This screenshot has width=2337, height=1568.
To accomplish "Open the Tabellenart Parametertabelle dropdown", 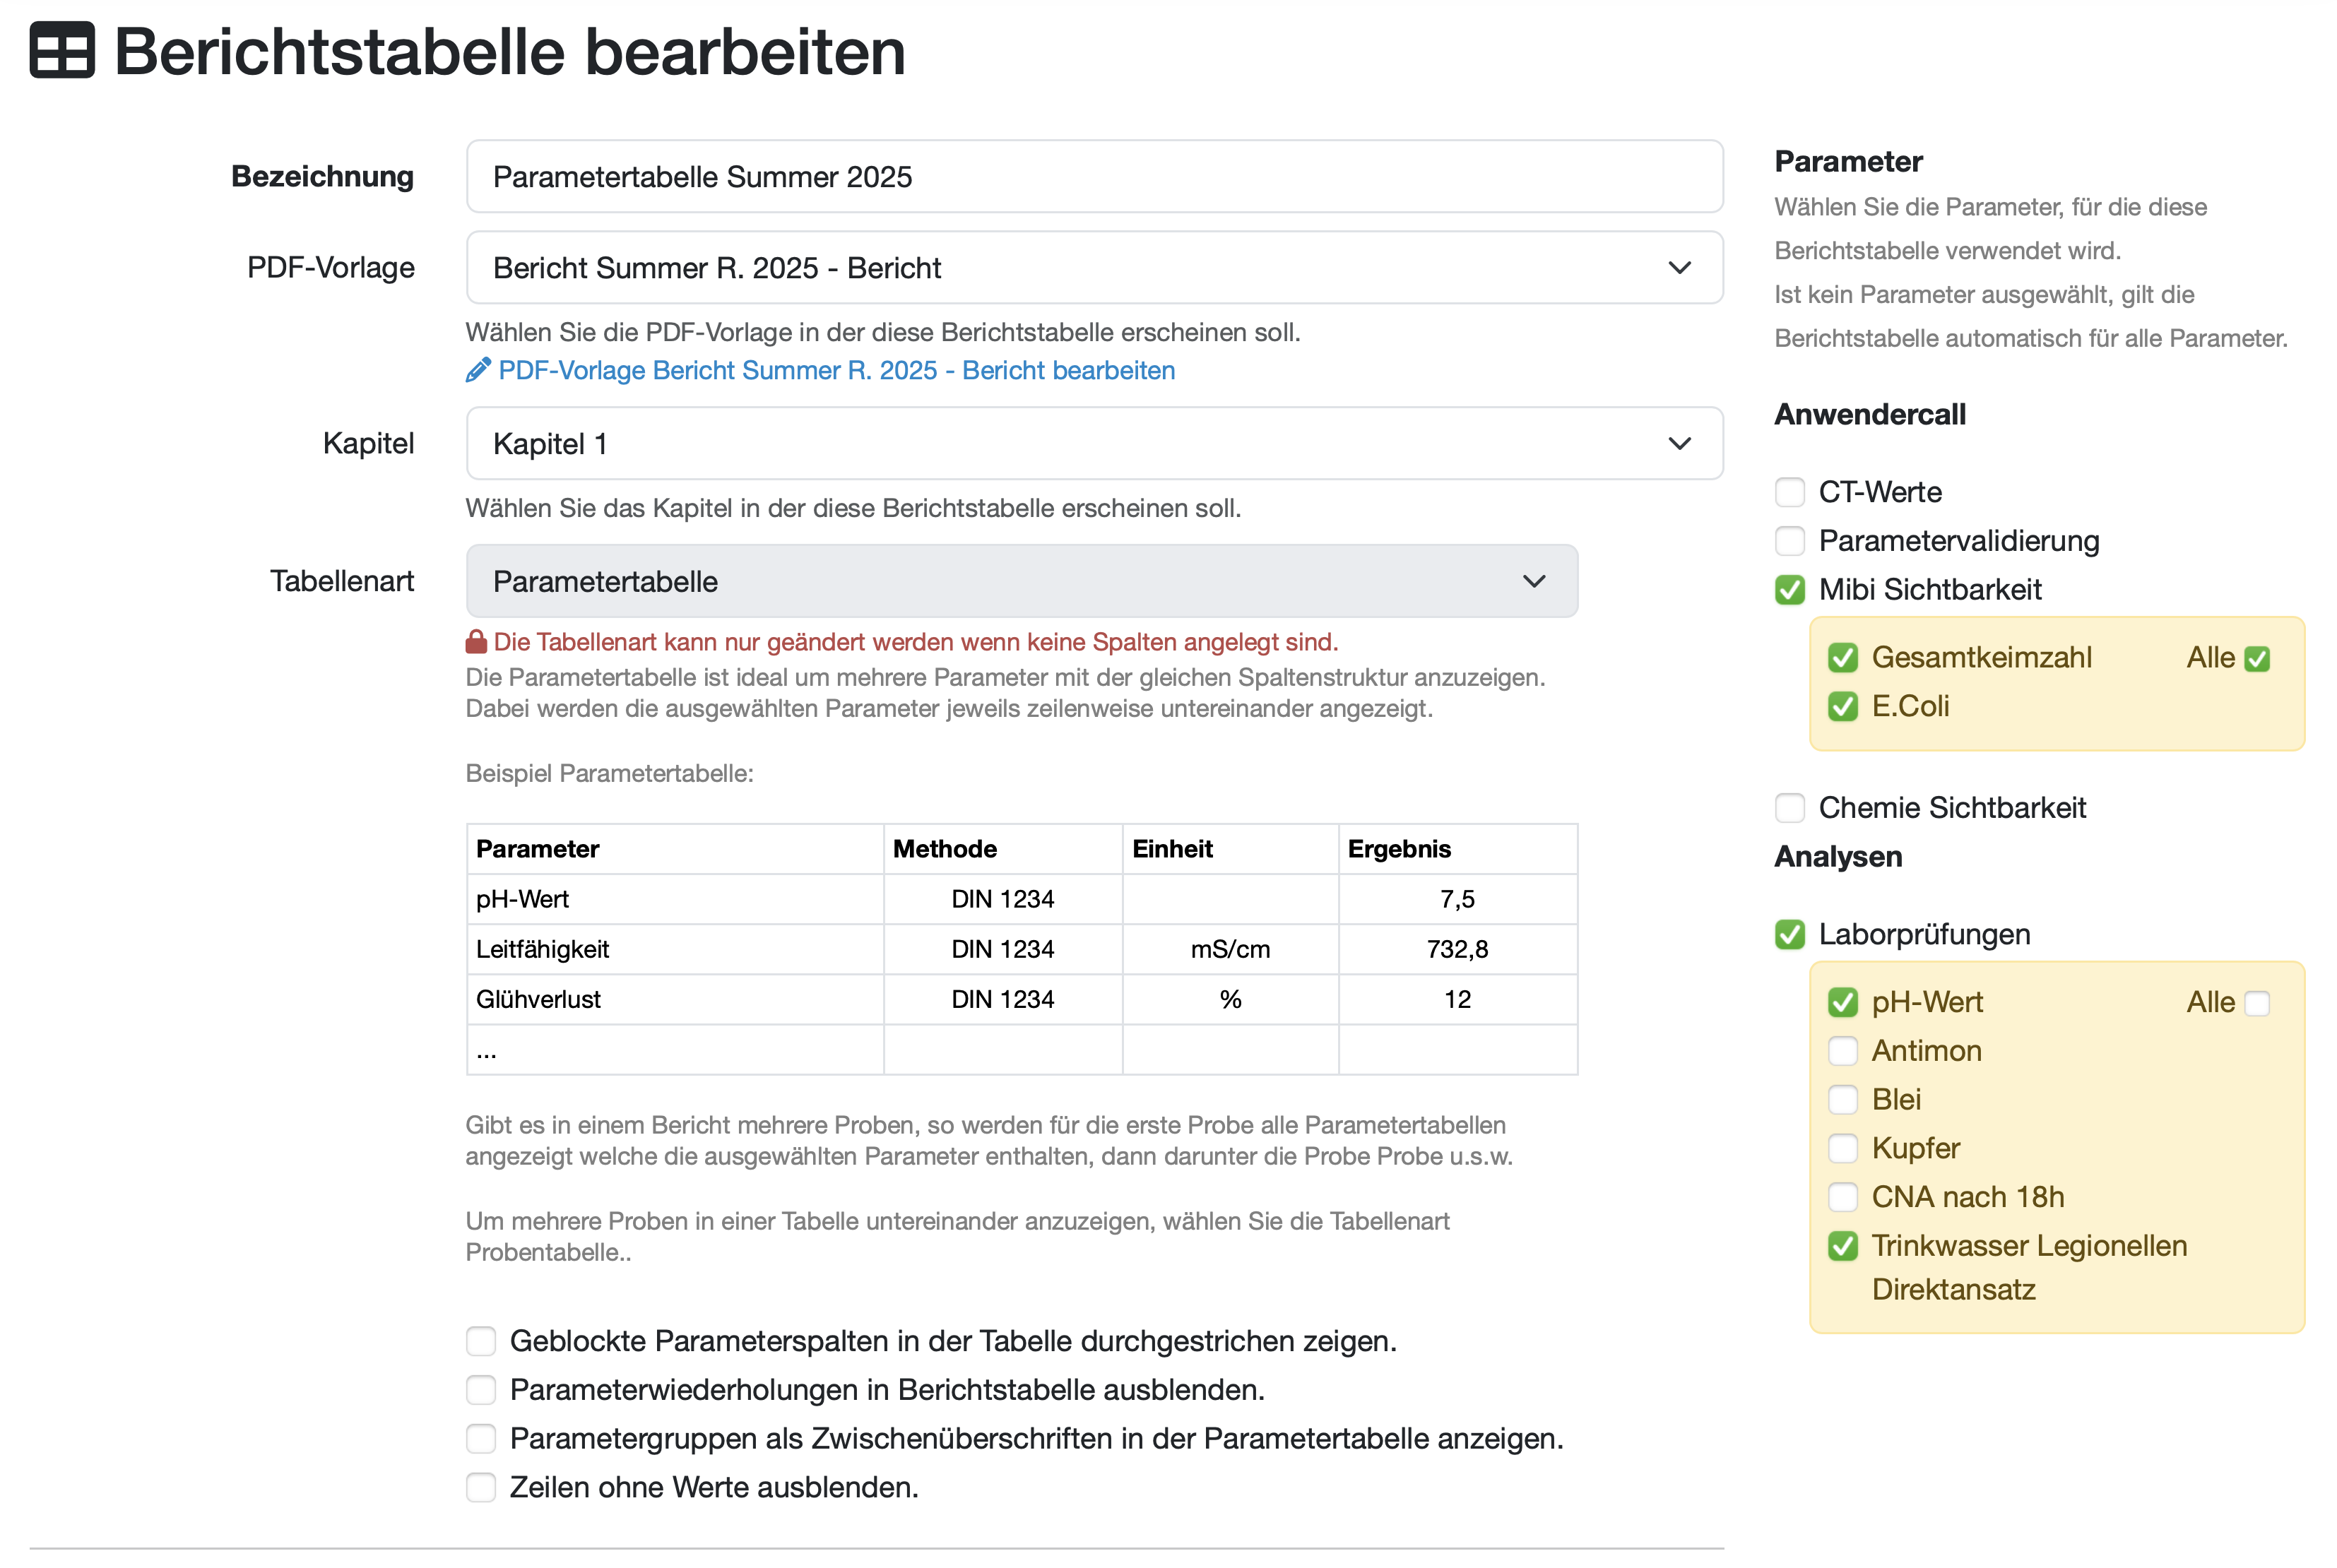I will [1020, 581].
